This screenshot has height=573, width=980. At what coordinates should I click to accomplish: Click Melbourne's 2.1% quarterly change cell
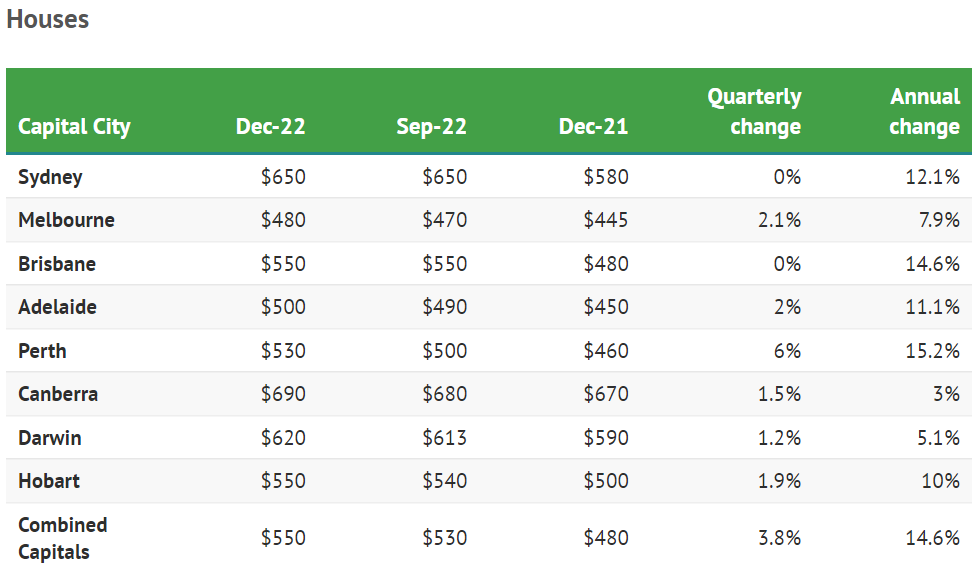[779, 220]
